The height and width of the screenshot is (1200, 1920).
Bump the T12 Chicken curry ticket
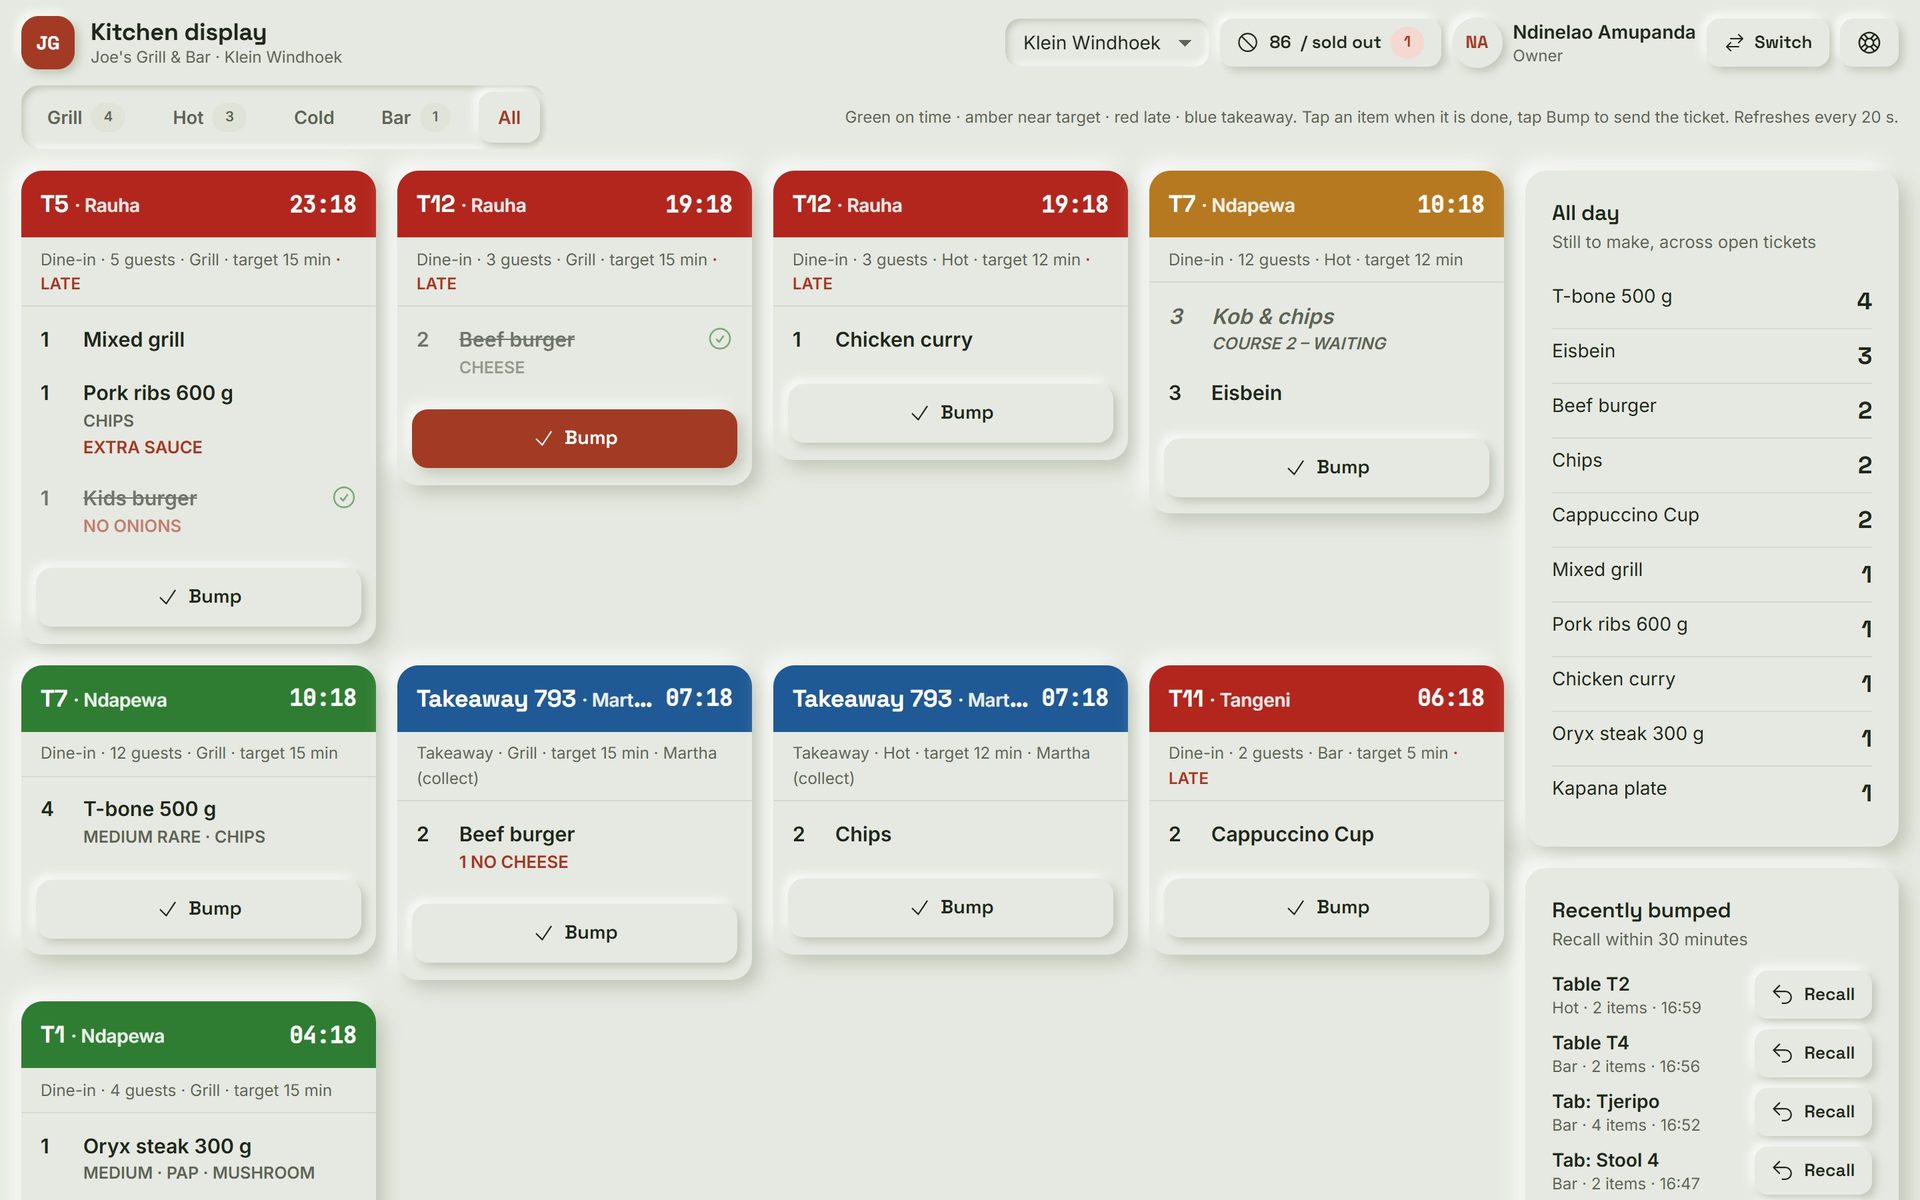pyautogui.click(x=950, y=413)
